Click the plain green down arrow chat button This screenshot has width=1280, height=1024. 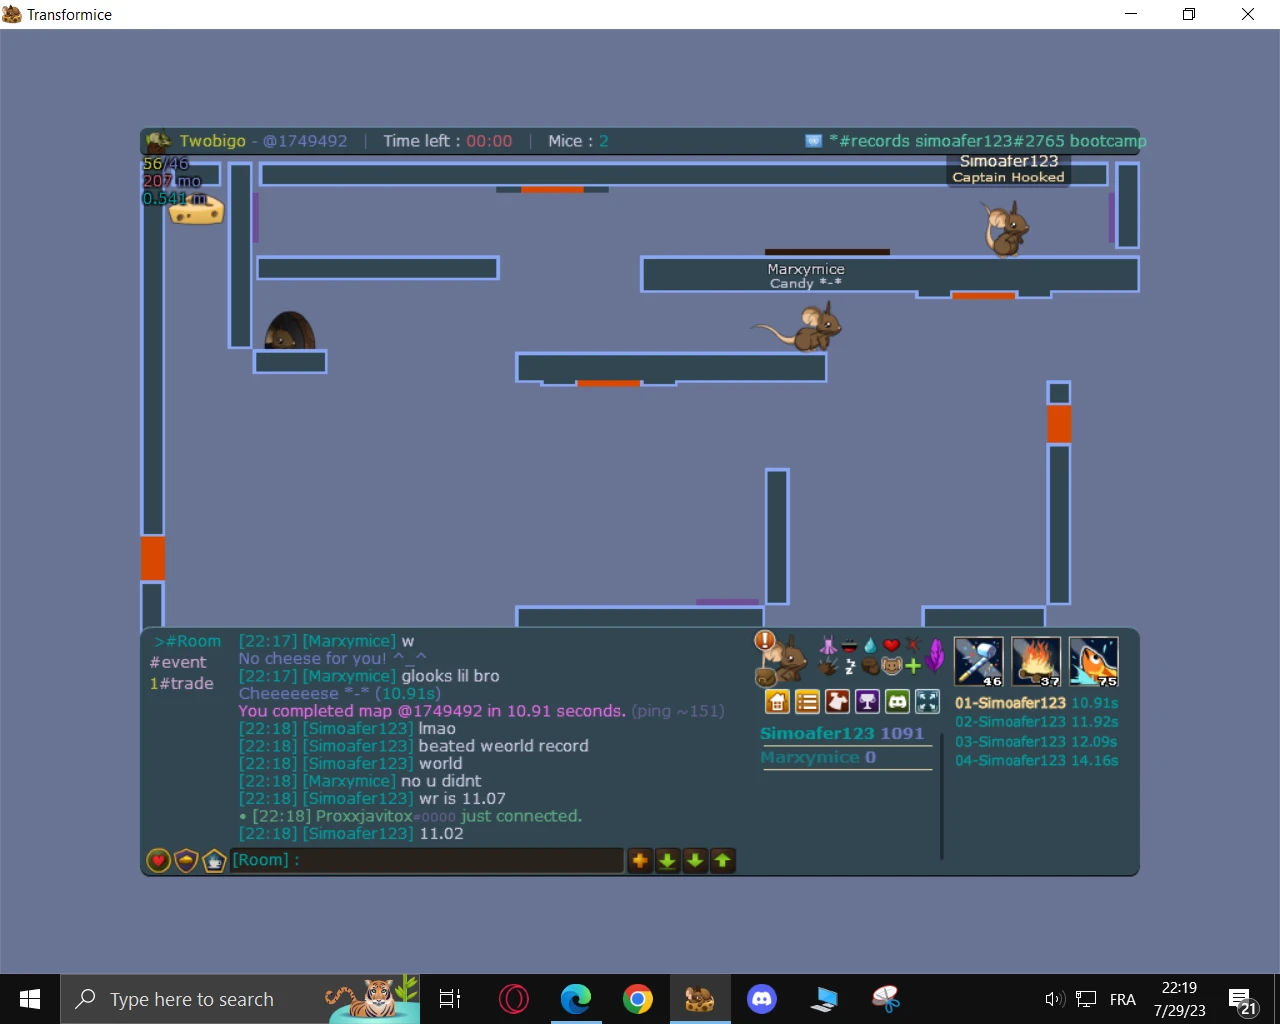pos(695,860)
